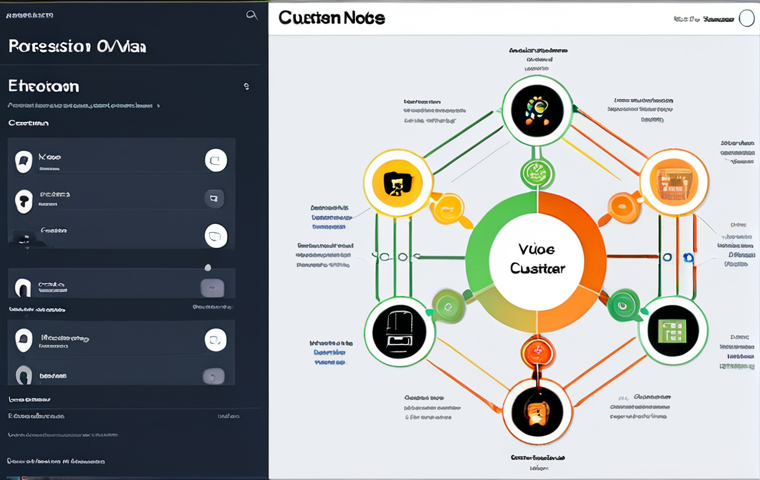Click the 'Eheotaon' section heading
Viewport: 760px width, 480px height.
click(44, 86)
